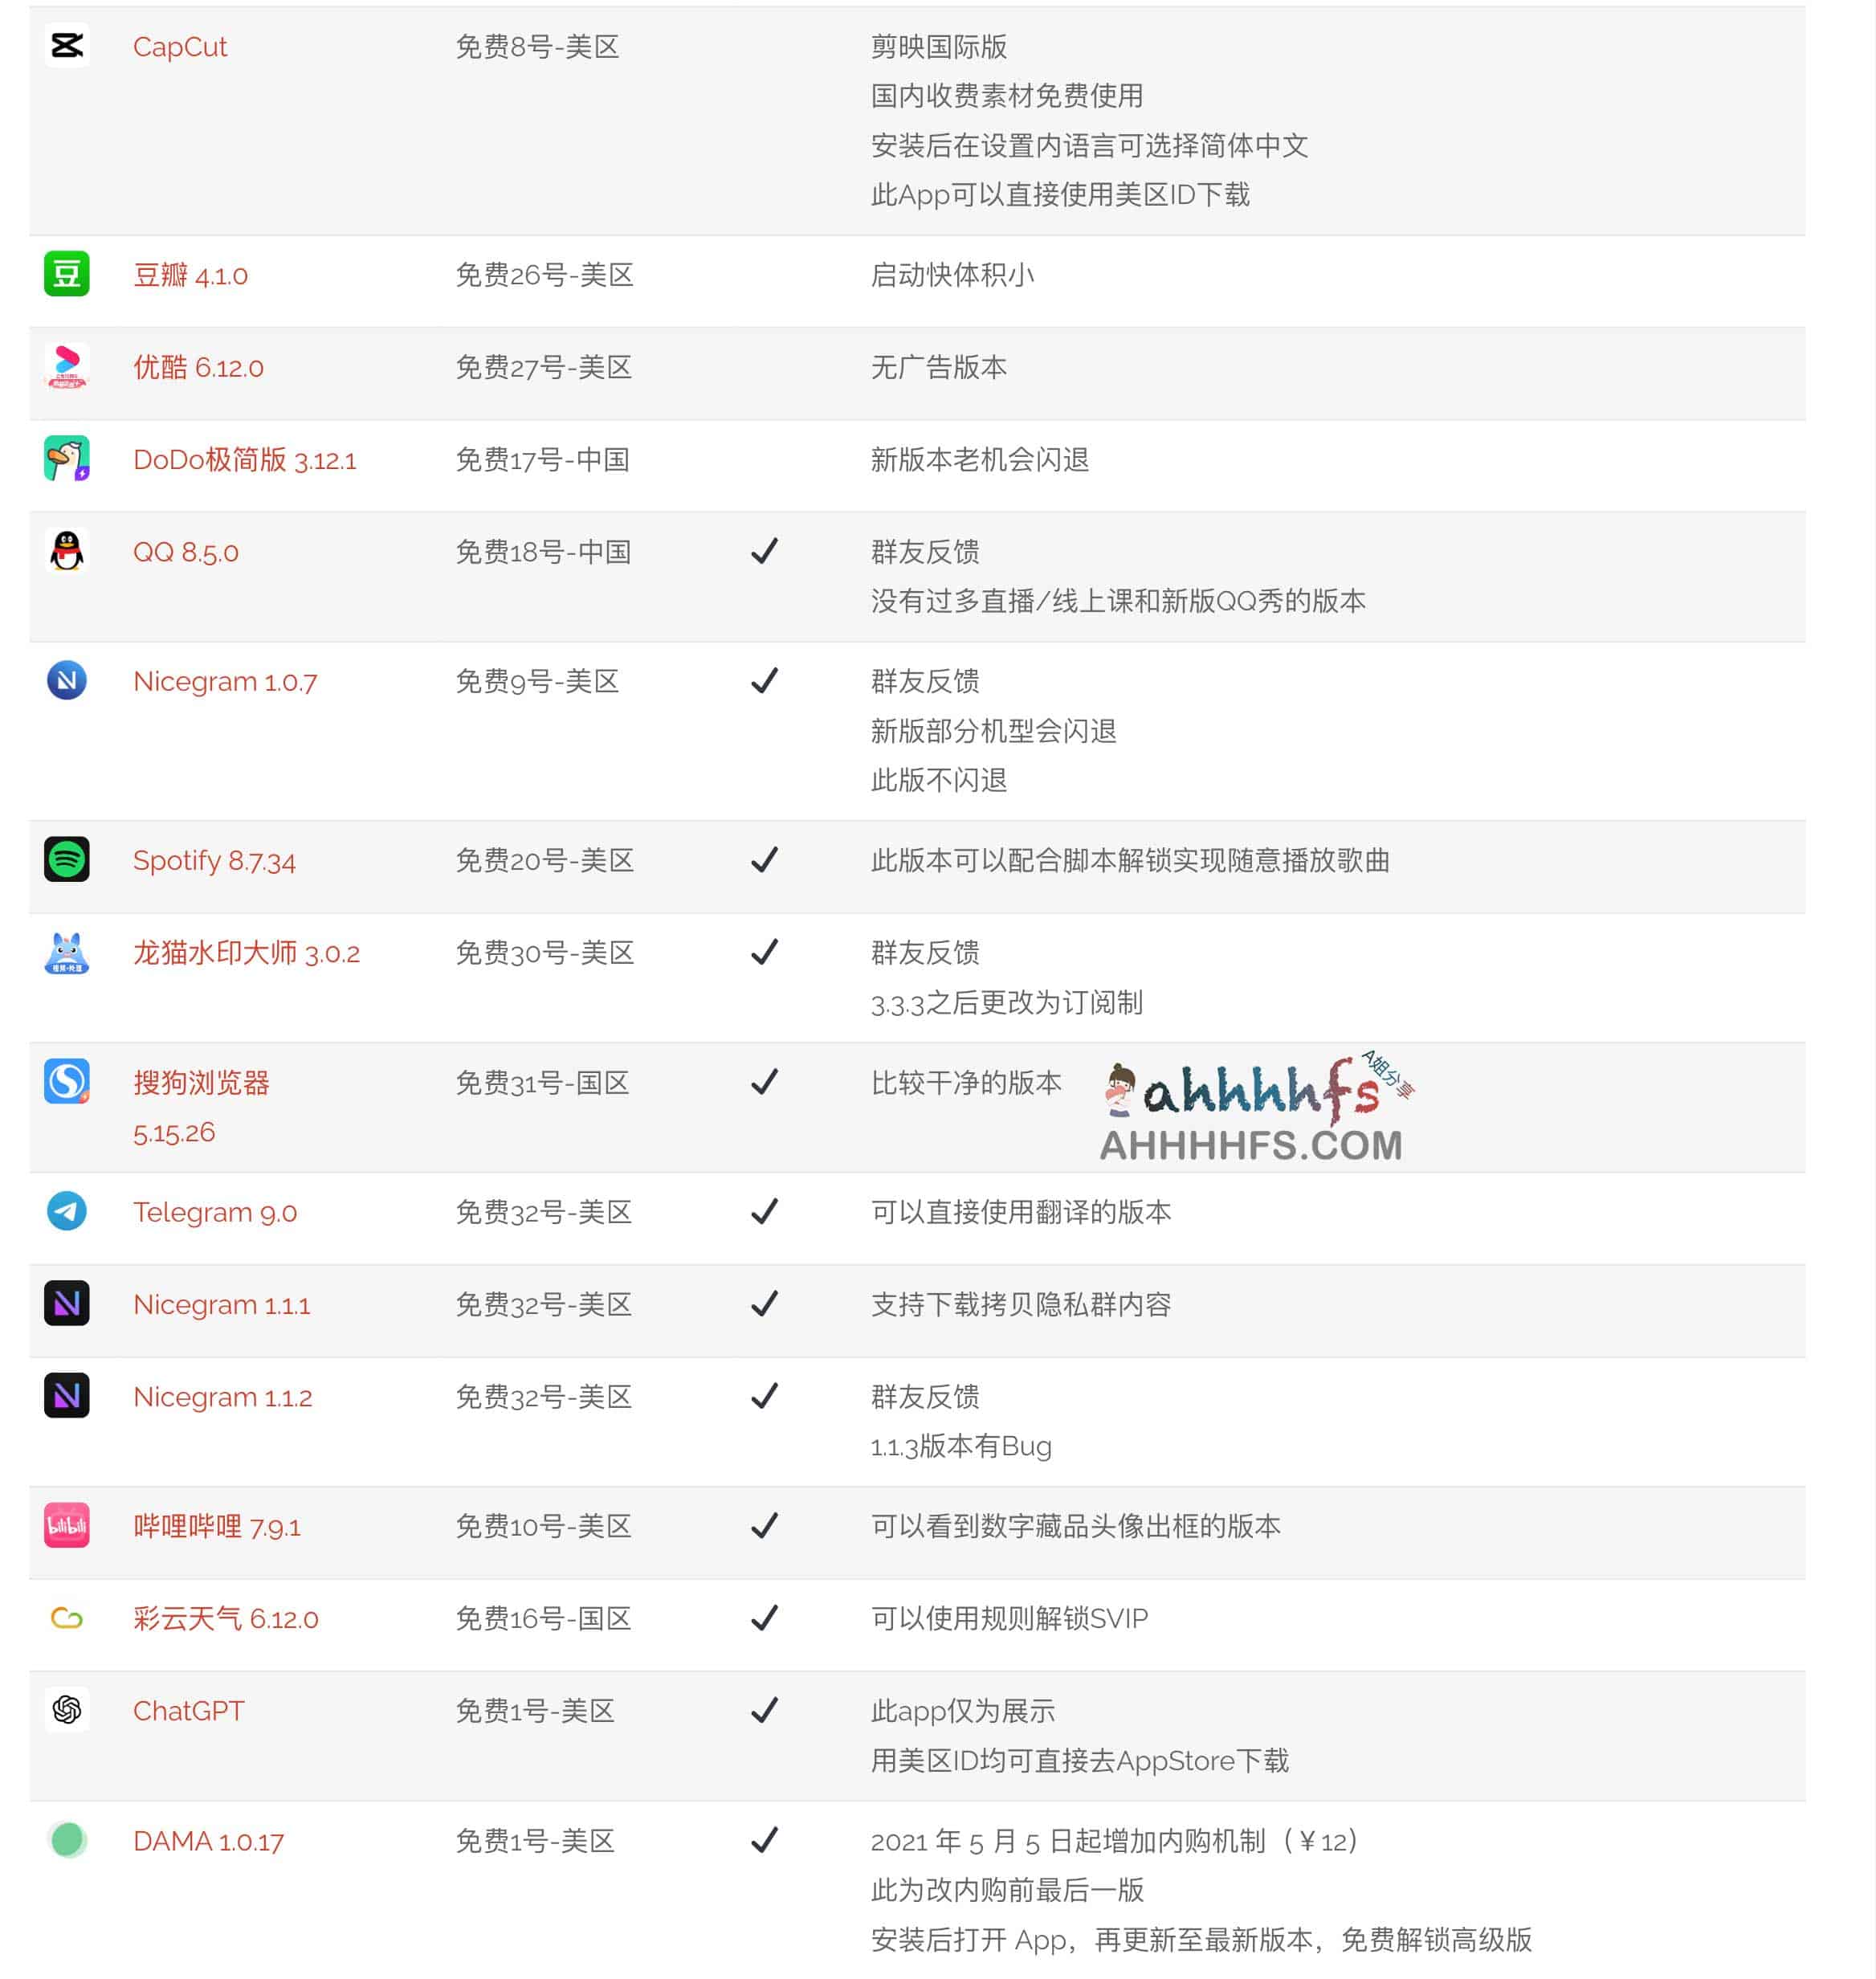Image resolution: width=1876 pixels, height=1979 pixels.
Task: Click the 彩云天气 app icon
Action: [x=67, y=1618]
